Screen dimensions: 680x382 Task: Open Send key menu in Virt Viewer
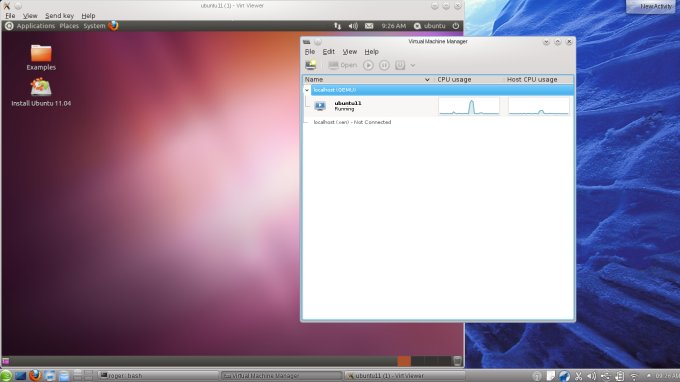click(x=59, y=16)
